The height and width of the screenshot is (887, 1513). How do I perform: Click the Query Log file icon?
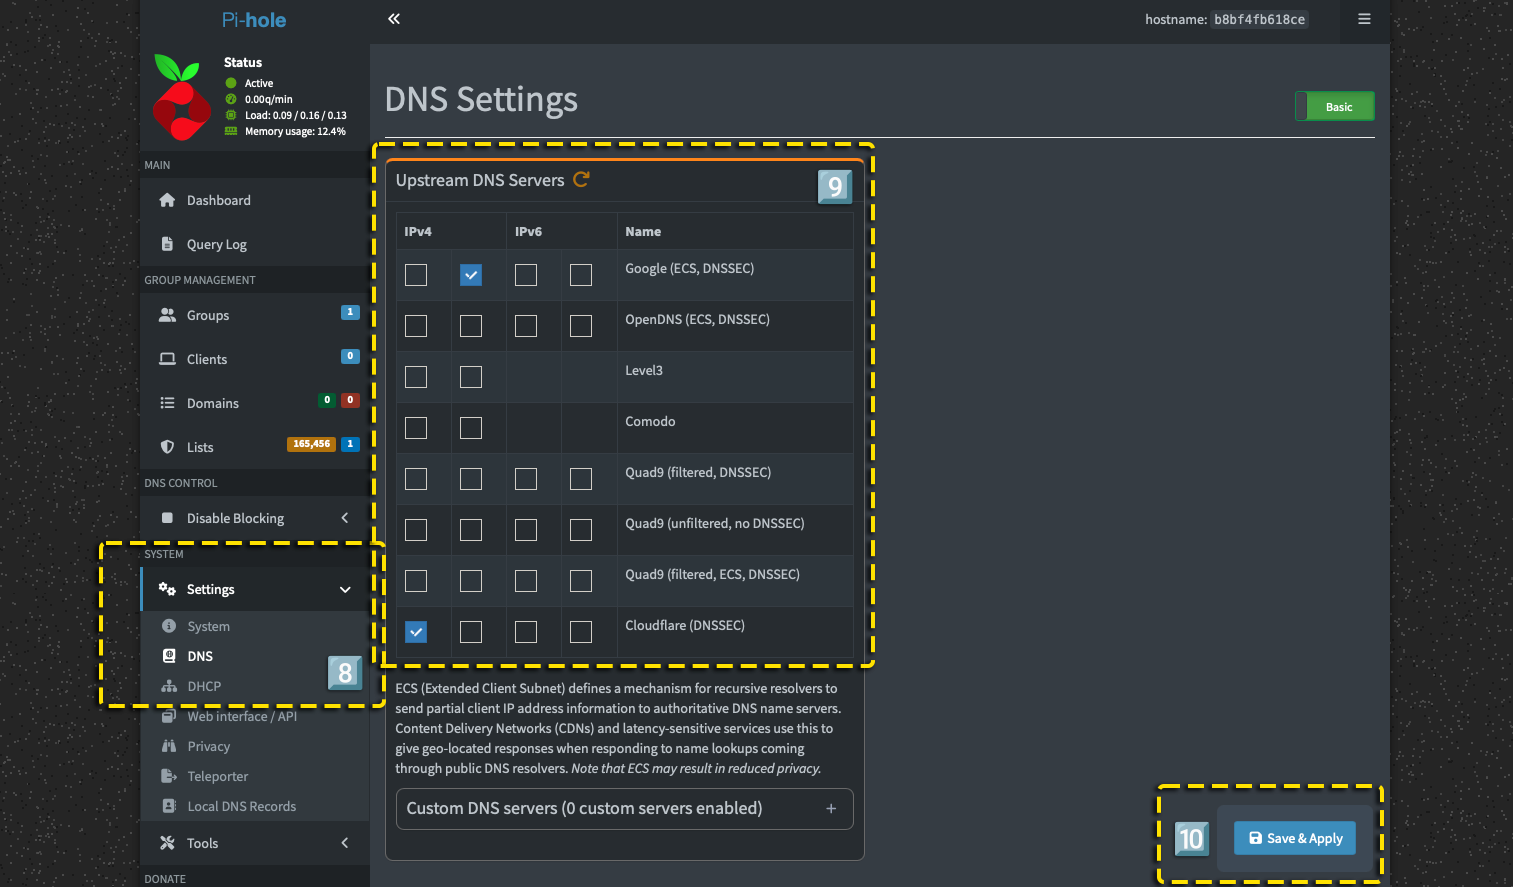click(x=167, y=244)
